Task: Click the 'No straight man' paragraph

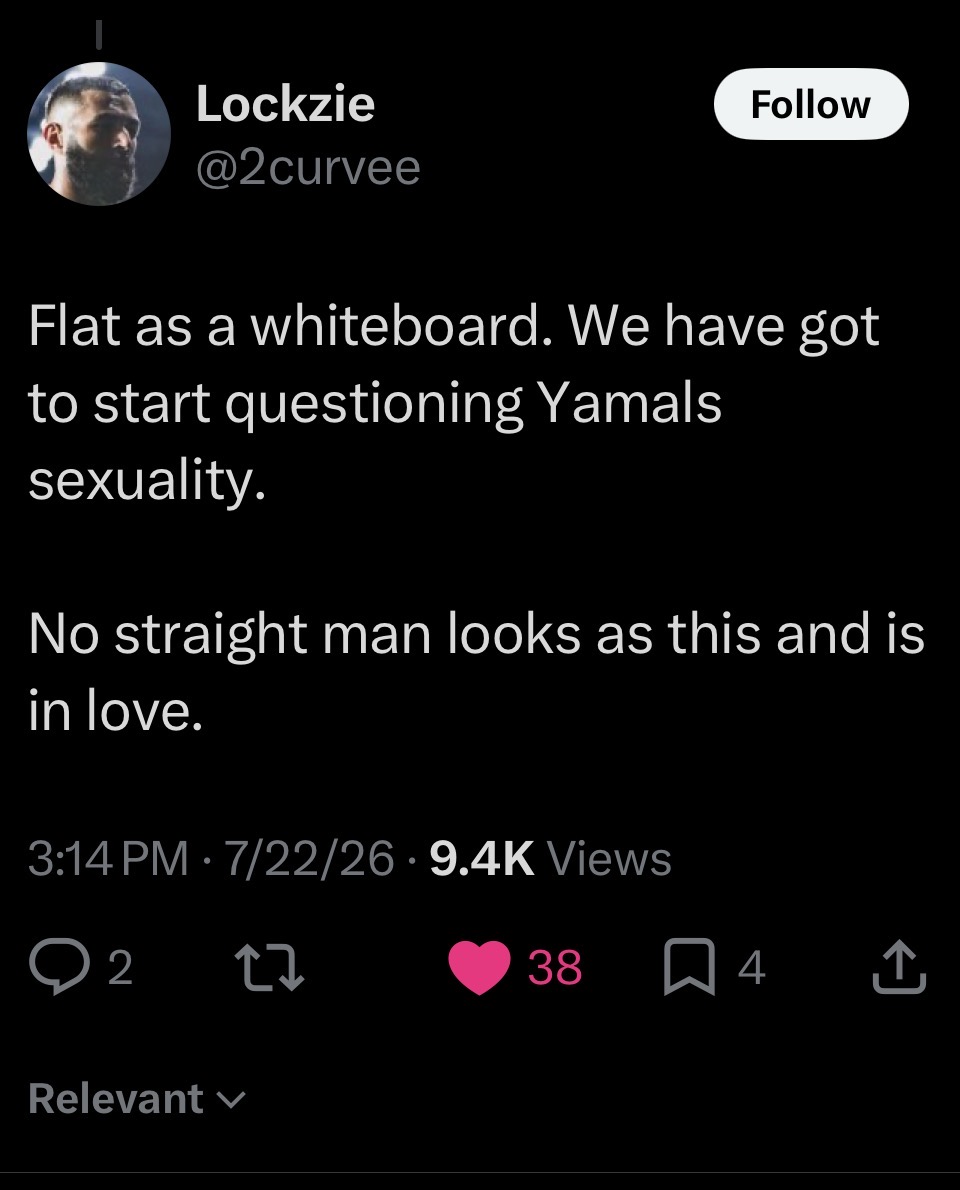Action: (x=477, y=672)
